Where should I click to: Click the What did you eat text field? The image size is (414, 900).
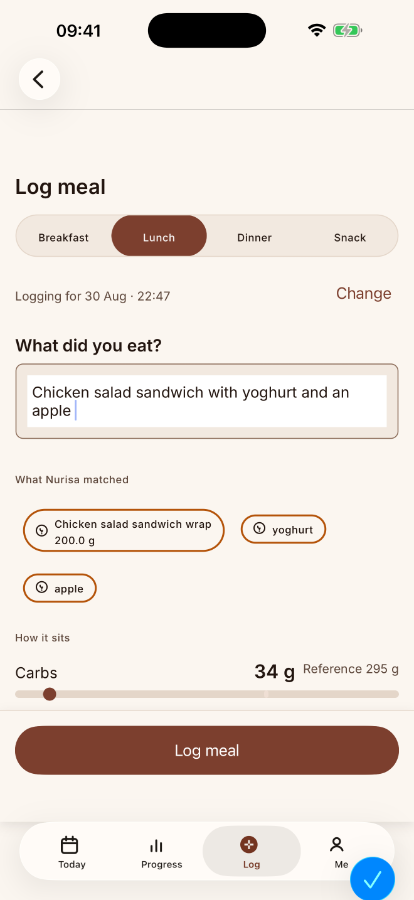[207, 401]
